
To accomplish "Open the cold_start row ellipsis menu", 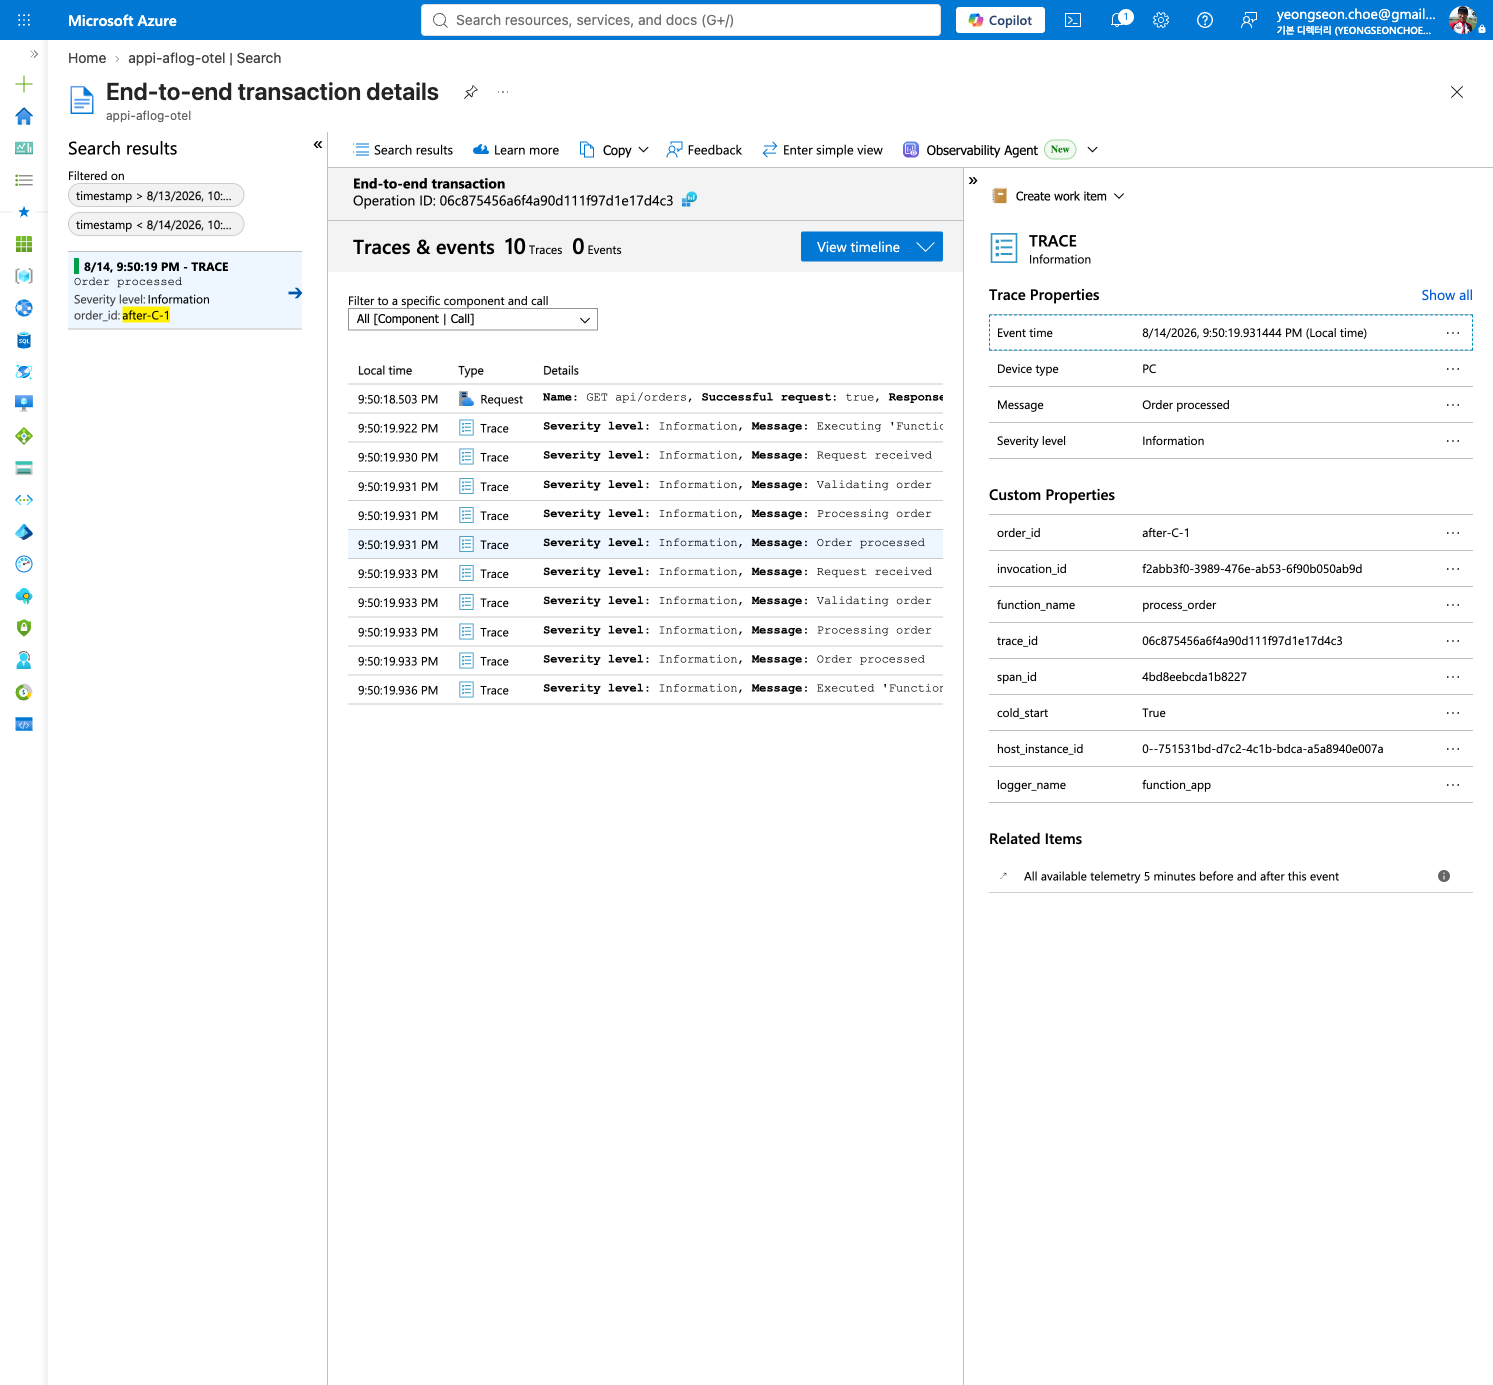I will pyautogui.click(x=1453, y=713).
